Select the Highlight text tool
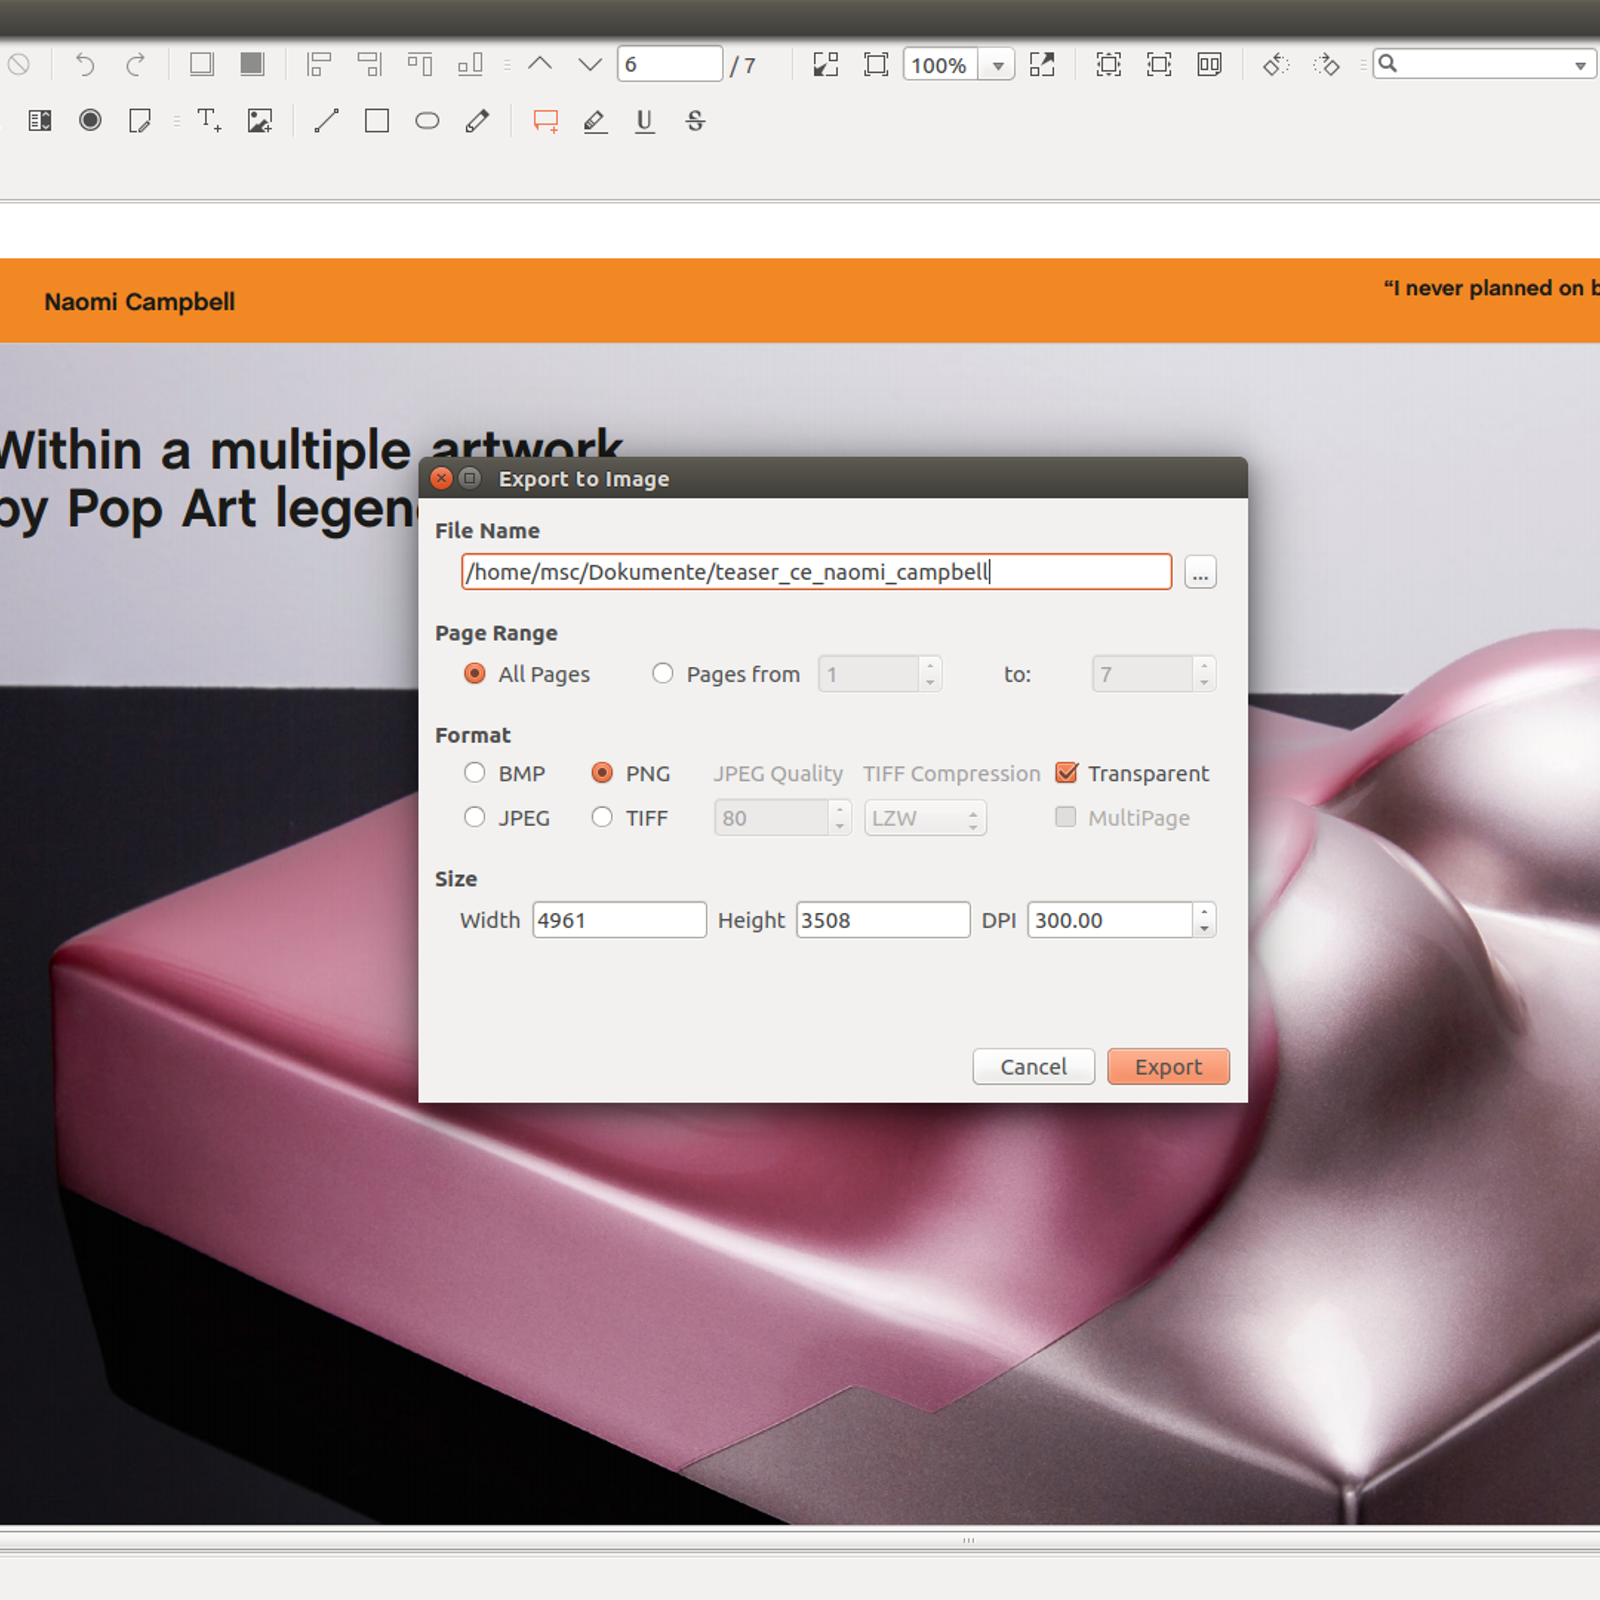Screen dimensions: 1600x1600 pyautogui.click(x=595, y=121)
